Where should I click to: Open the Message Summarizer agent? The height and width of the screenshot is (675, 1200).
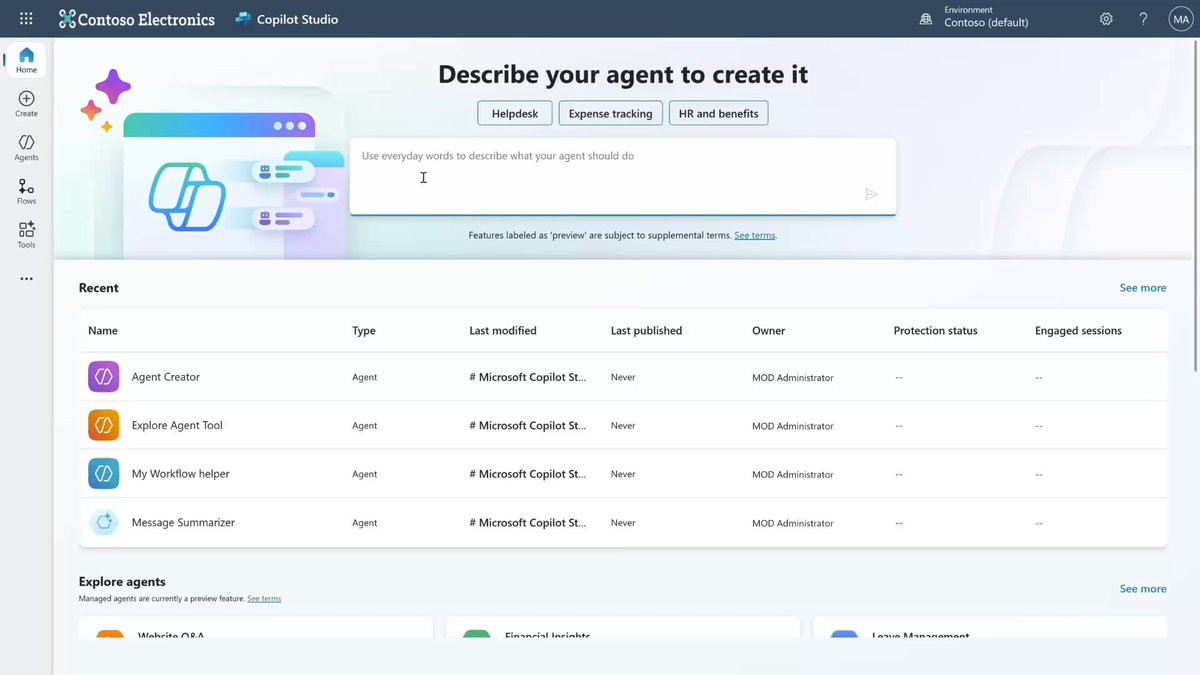click(x=183, y=522)
